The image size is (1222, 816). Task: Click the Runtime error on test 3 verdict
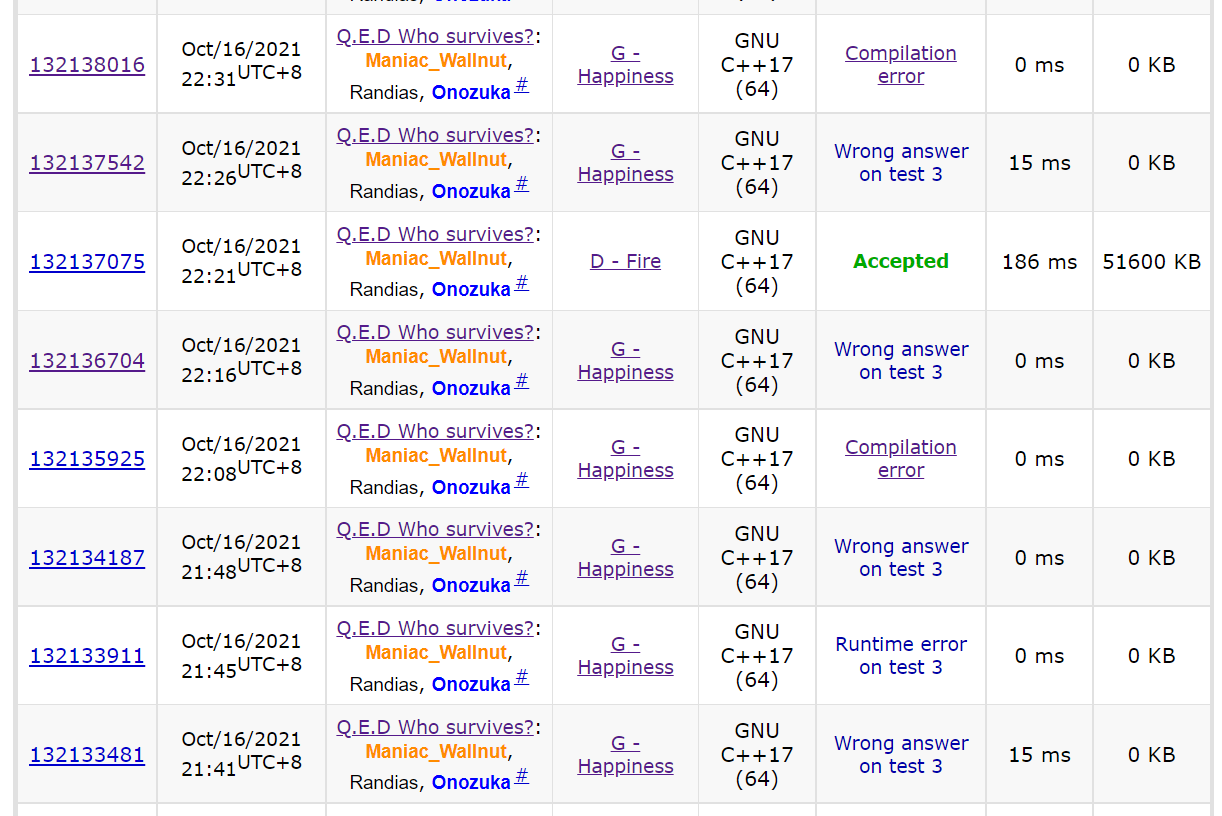(900, 656)
